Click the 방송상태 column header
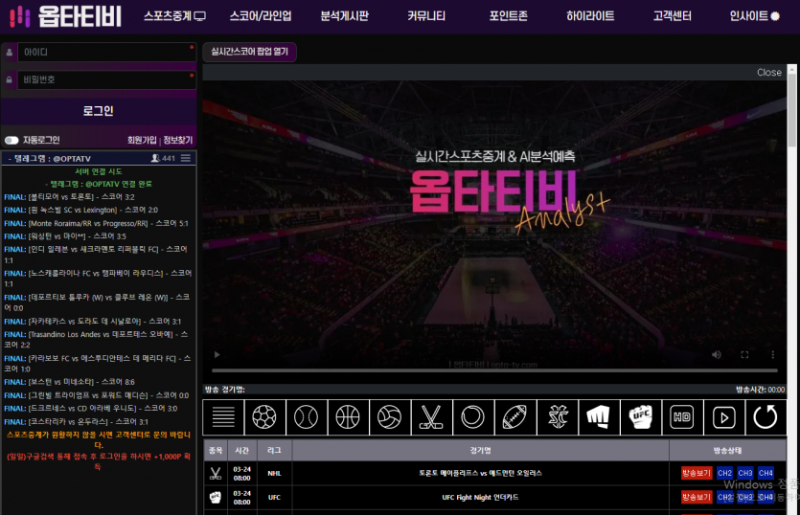800x515 pixels. (728, 450)
